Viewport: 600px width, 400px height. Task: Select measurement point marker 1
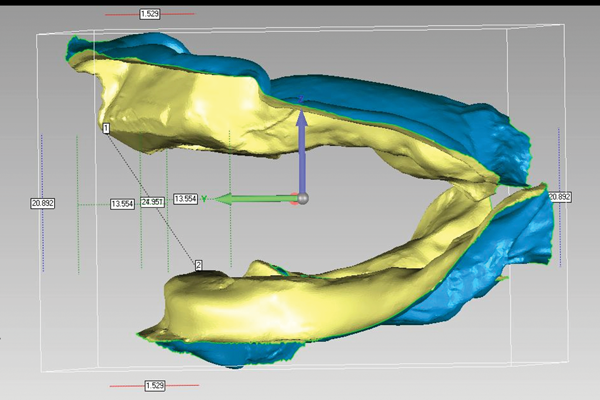tap(105, 129)
